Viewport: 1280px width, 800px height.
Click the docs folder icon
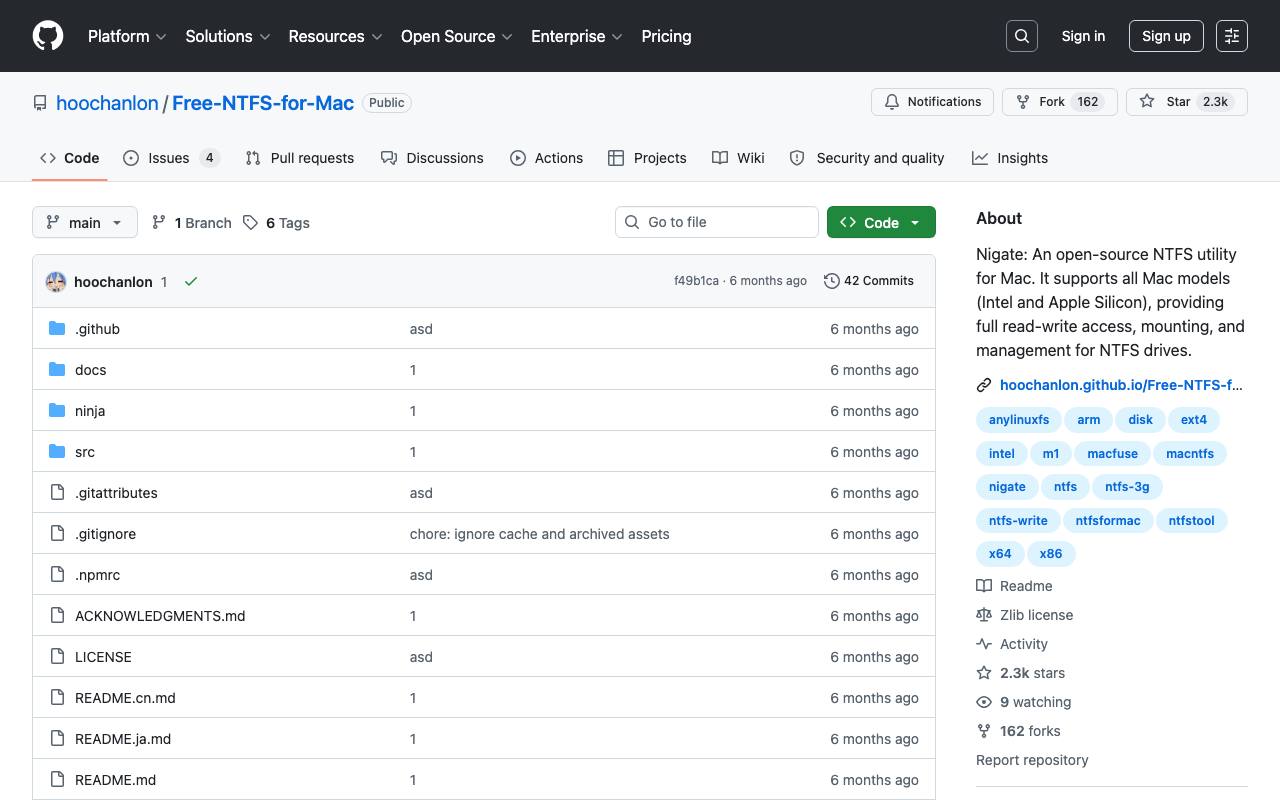(x=57, y=370)
